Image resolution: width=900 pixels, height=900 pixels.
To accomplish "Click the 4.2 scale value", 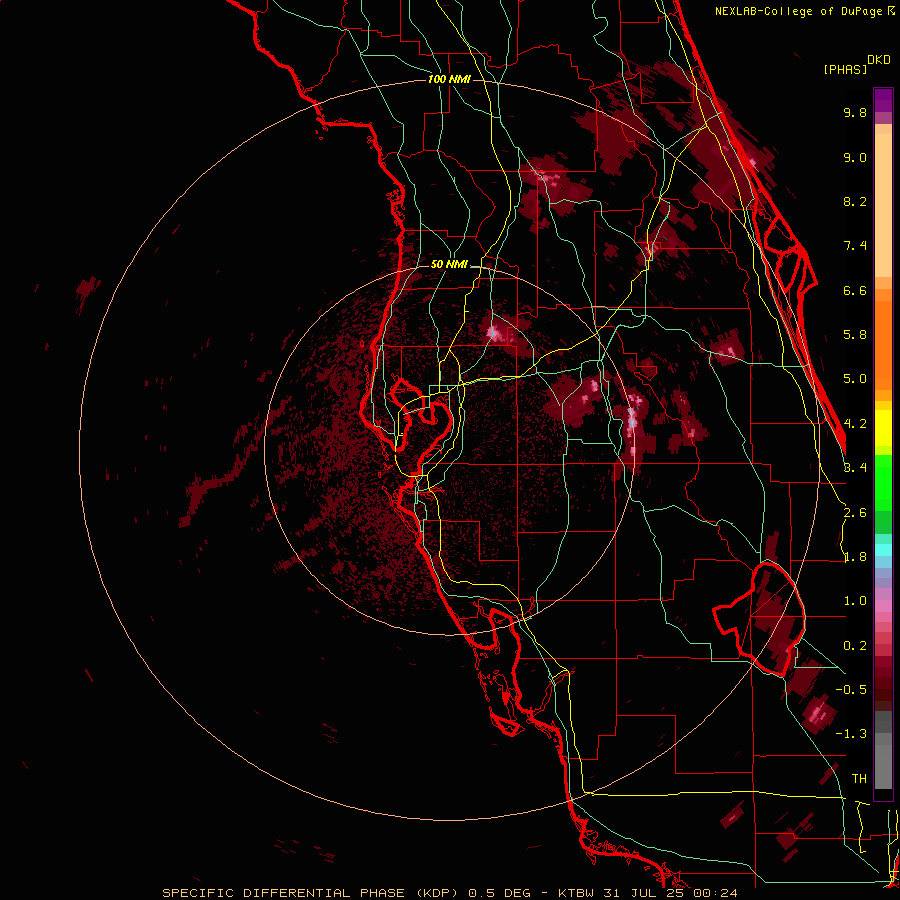I will pos(855,424).
